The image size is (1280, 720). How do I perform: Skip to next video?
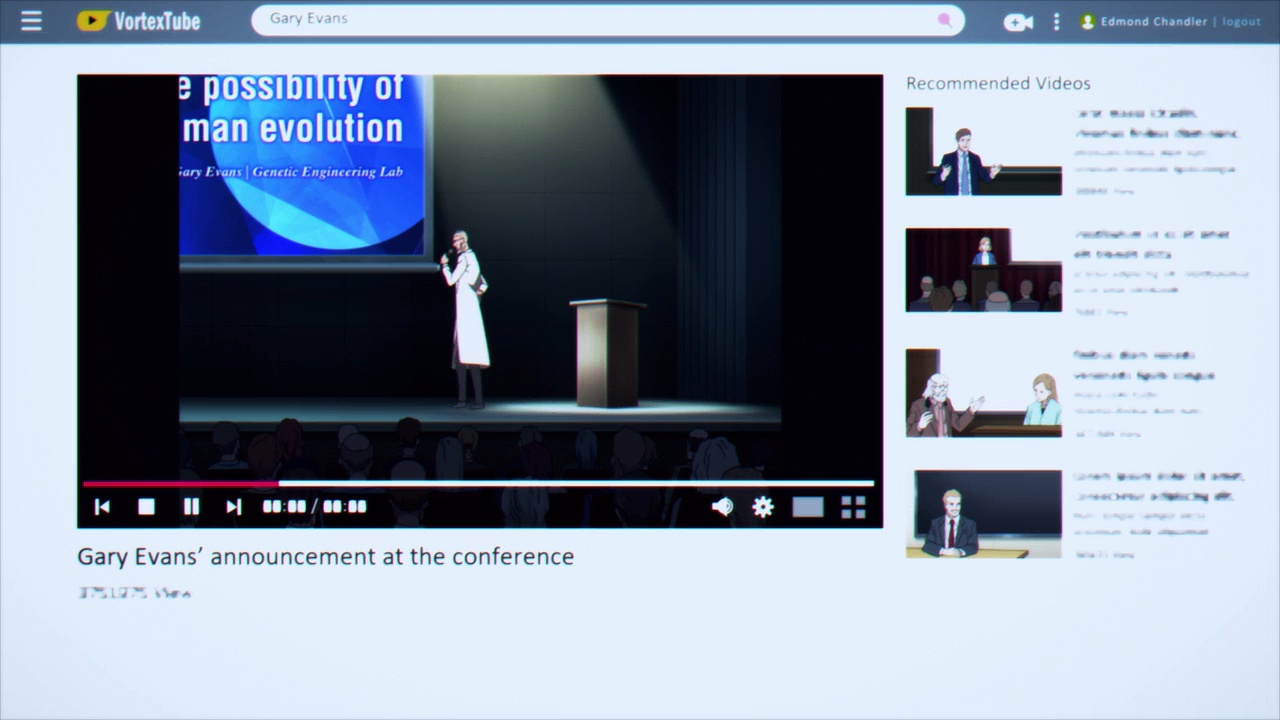pos(233,507)
